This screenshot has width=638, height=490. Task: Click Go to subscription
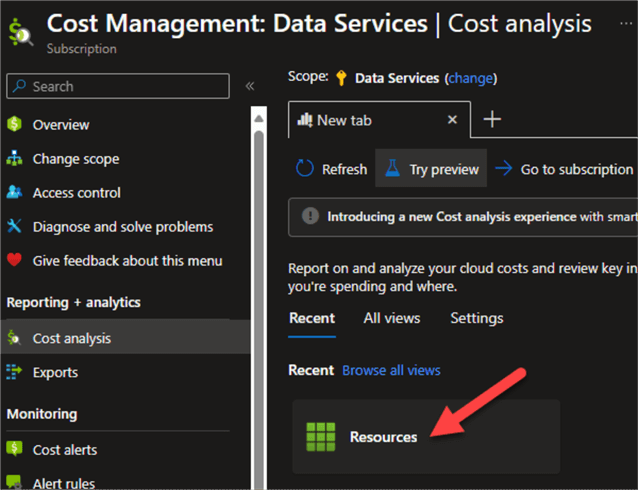565,169
